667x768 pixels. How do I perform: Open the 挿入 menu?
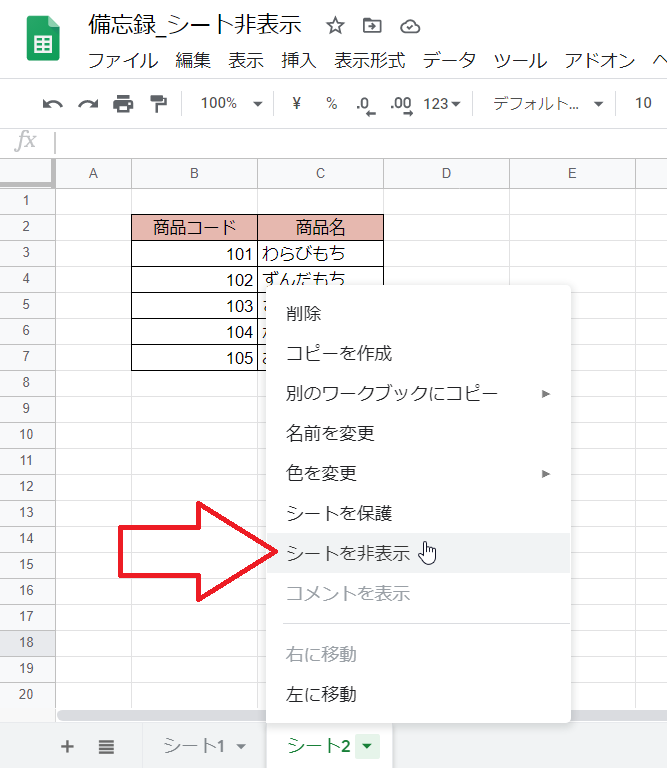click(299, 61)
